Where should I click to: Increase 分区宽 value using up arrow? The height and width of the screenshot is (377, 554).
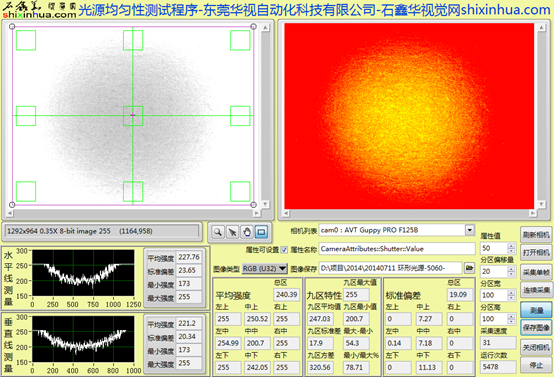(x=511, y=293)
